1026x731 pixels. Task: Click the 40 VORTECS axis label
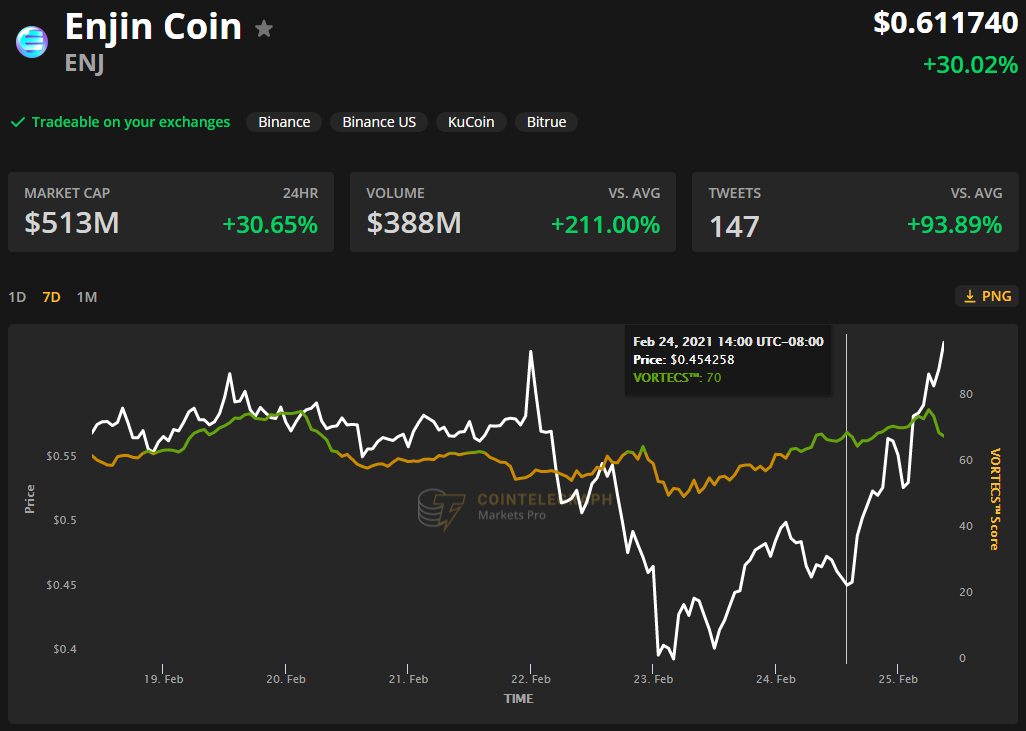point(966,526)
